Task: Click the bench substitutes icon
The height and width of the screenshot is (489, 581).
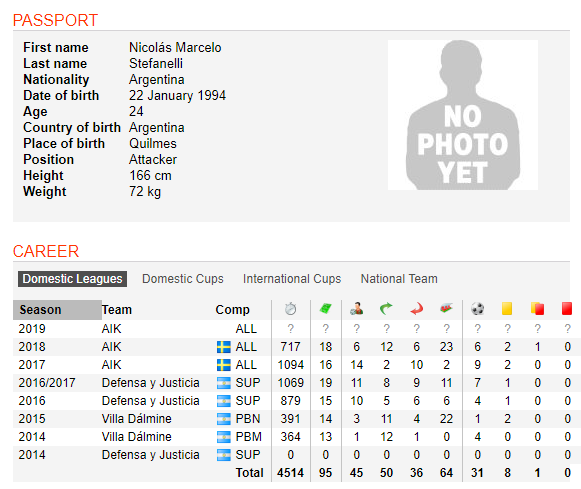Action: click(x=446, y=308)
